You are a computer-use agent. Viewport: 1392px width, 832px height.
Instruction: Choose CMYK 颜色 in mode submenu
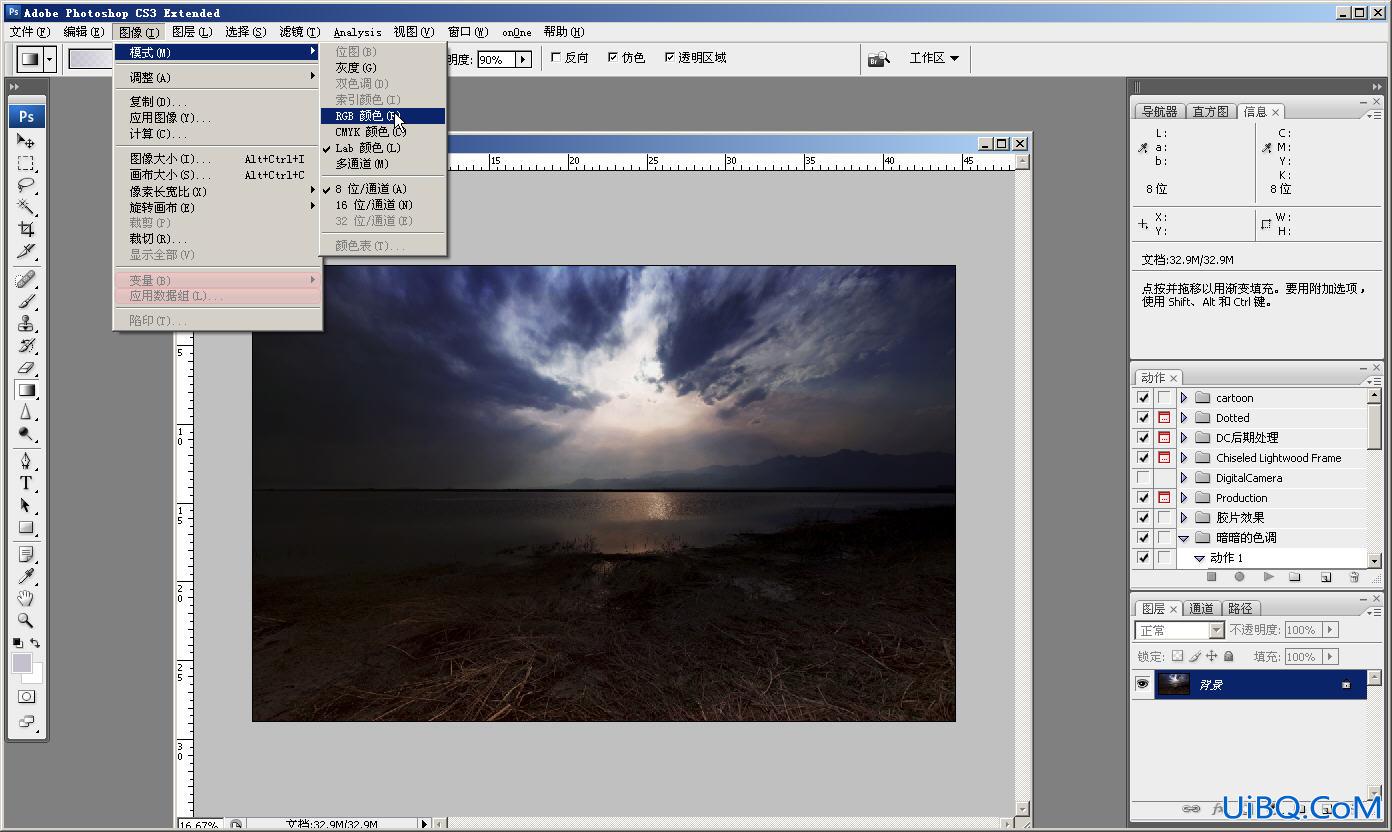[x=382, y=132]
